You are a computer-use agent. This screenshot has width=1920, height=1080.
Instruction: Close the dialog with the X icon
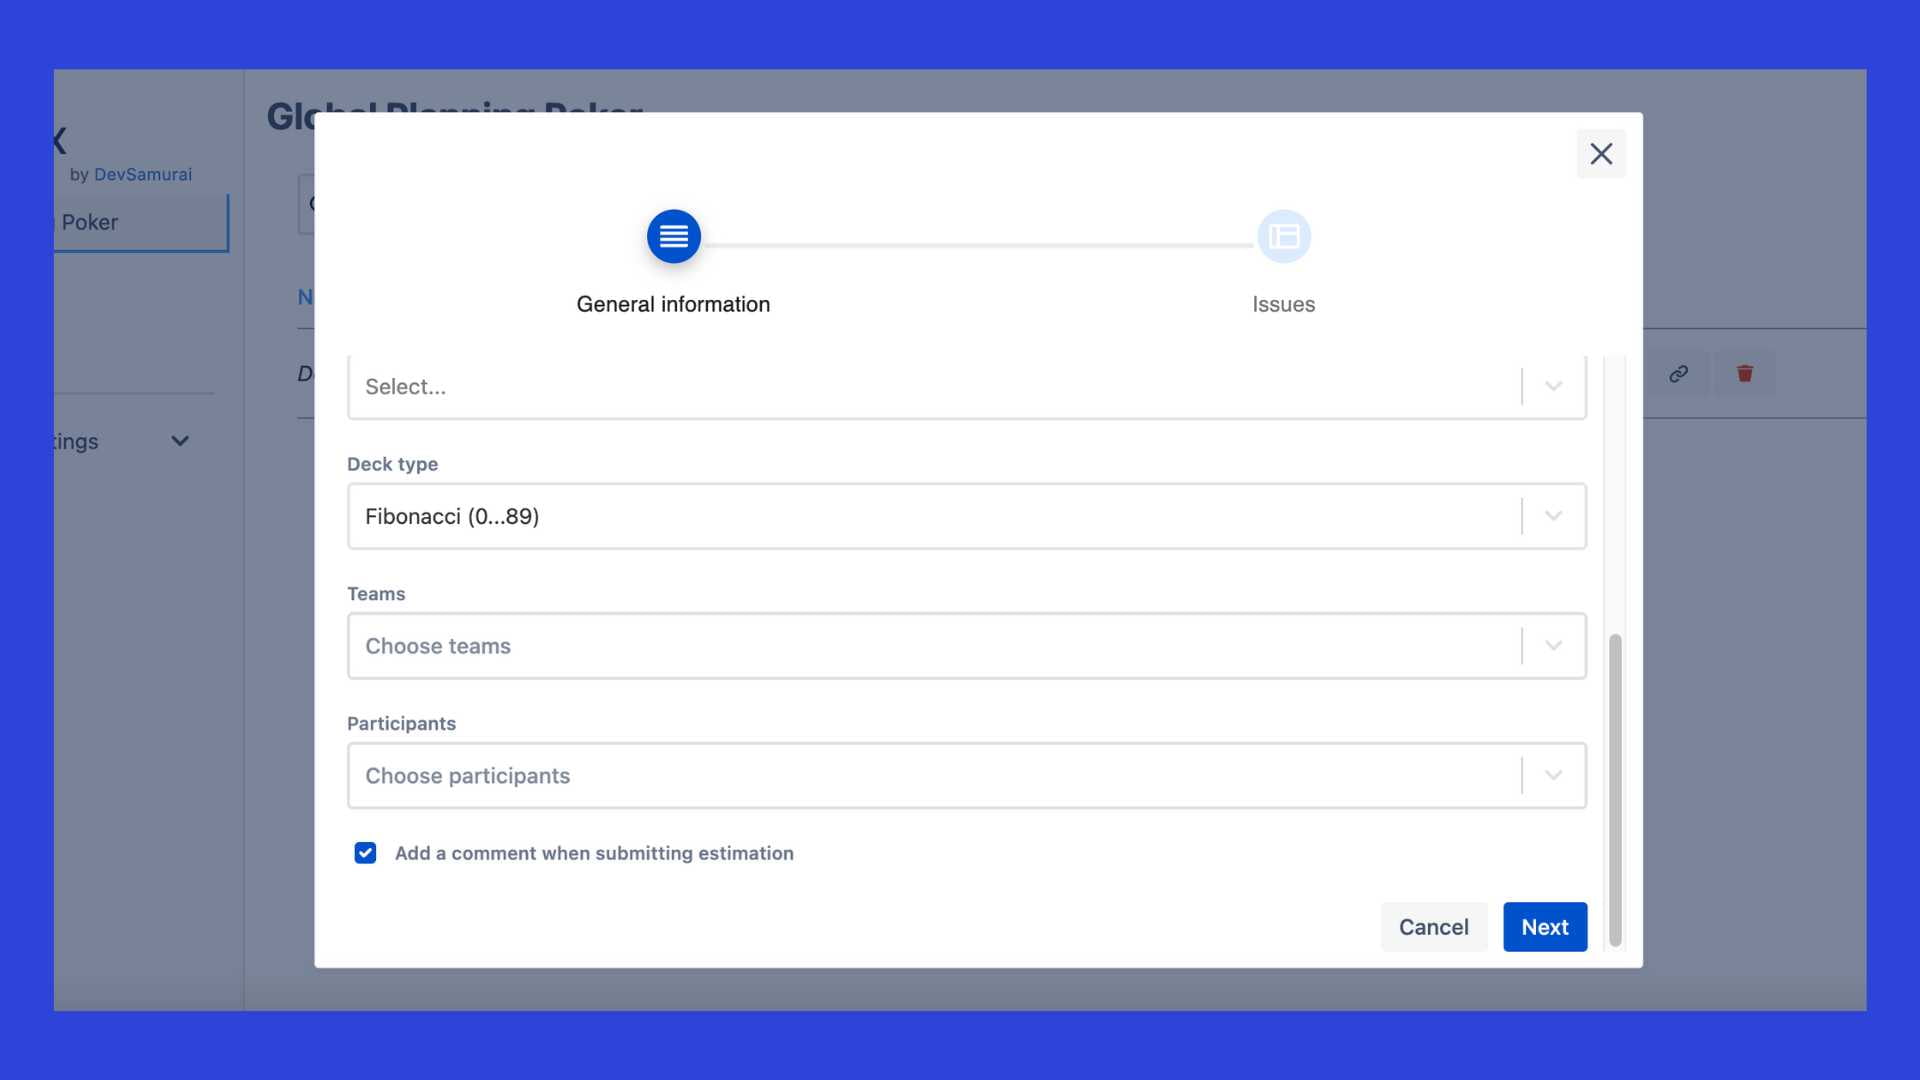[x=1601, y=154]
